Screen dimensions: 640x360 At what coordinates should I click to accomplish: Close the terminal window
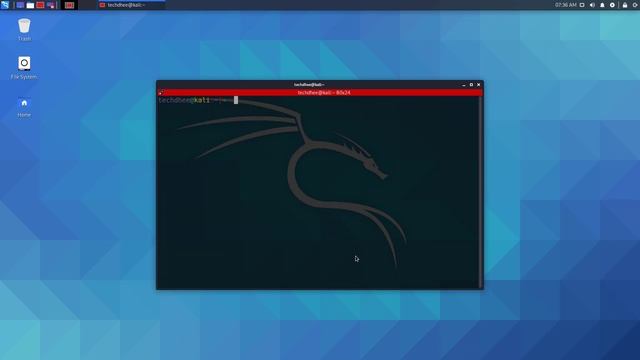479,85
